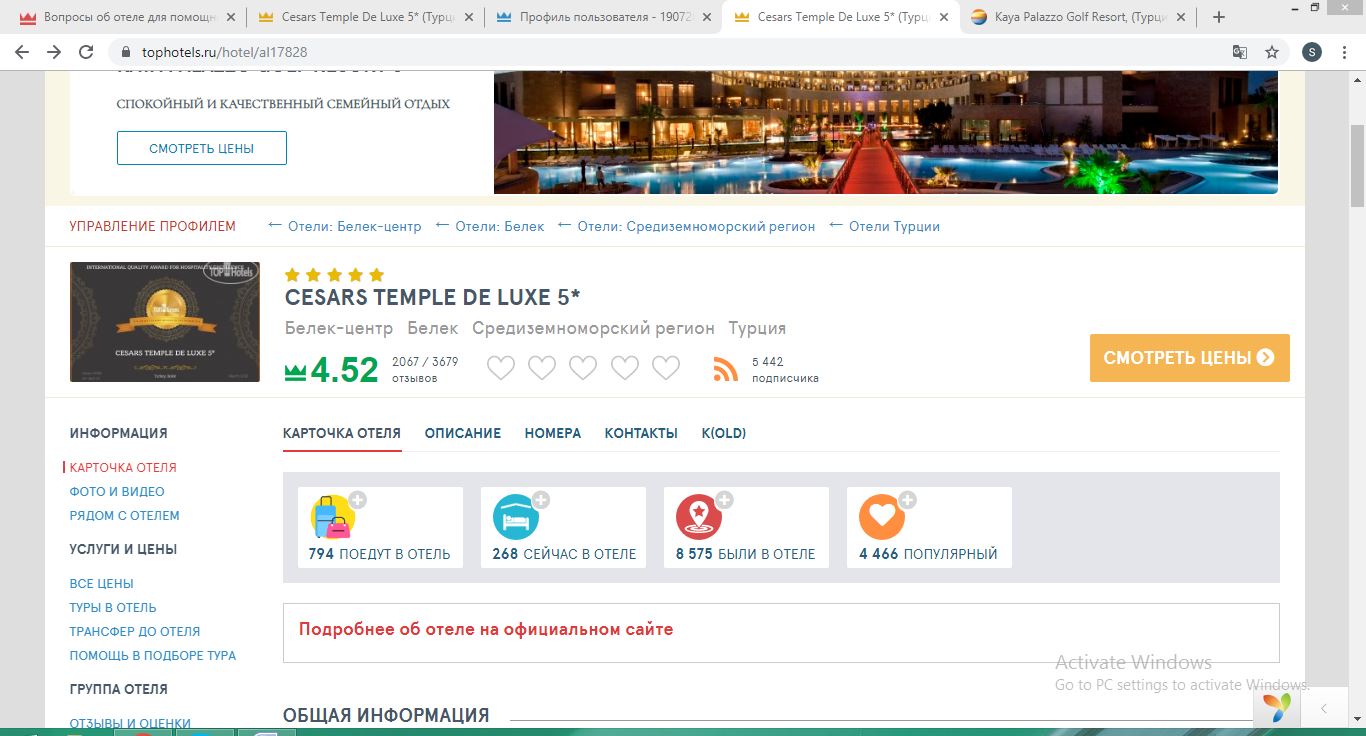This screenshot has height=736, width=1366.
Task: Select 'Описание' tab
Action: click(x=463, y=433)
